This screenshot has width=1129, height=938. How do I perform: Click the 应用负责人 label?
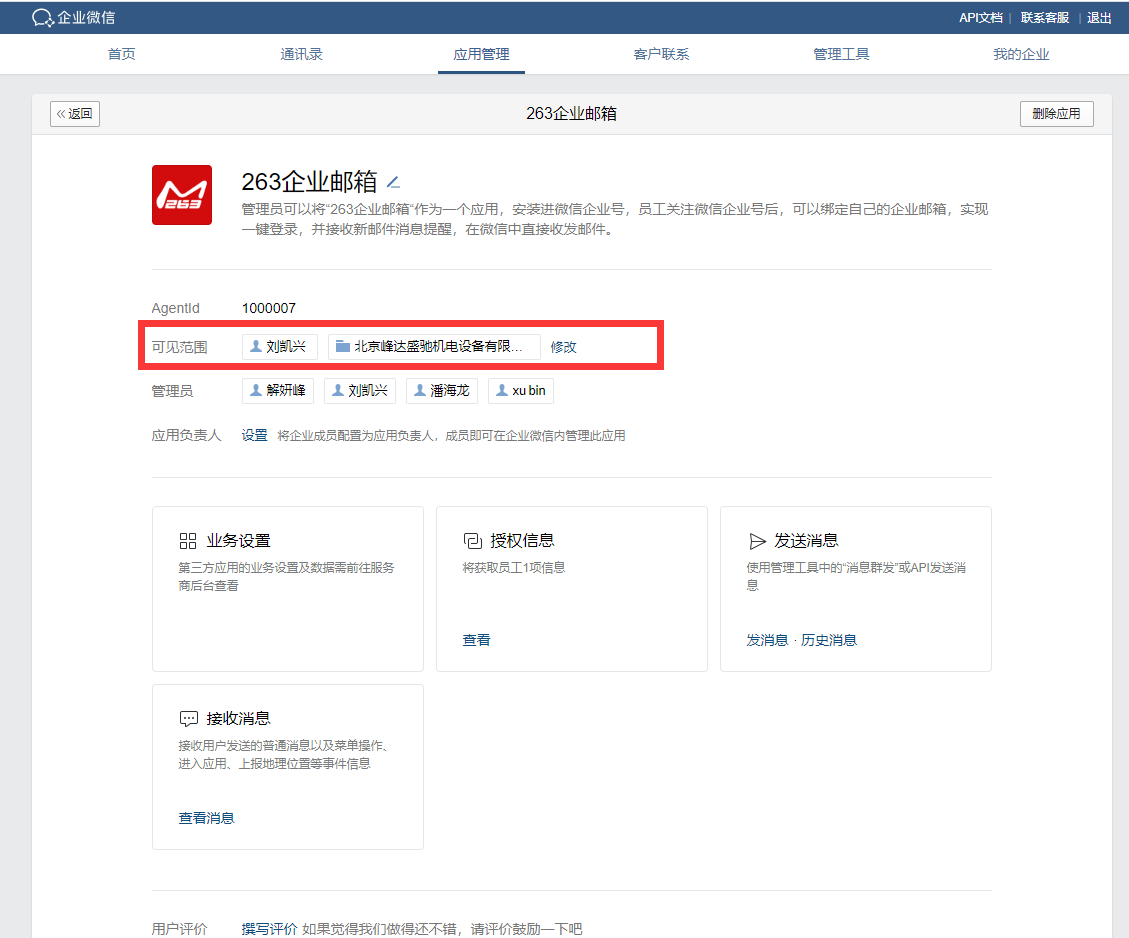(x=186, y=436)
